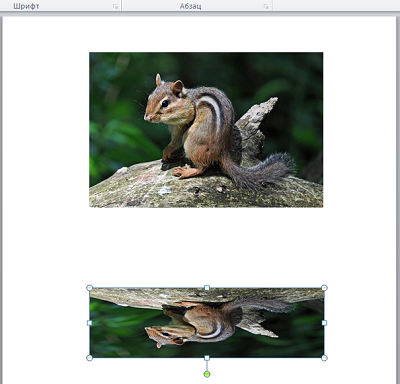Viewport: 400px width, 384px height.
Task: Click the top-middle sizing handle
Action: 207,288
